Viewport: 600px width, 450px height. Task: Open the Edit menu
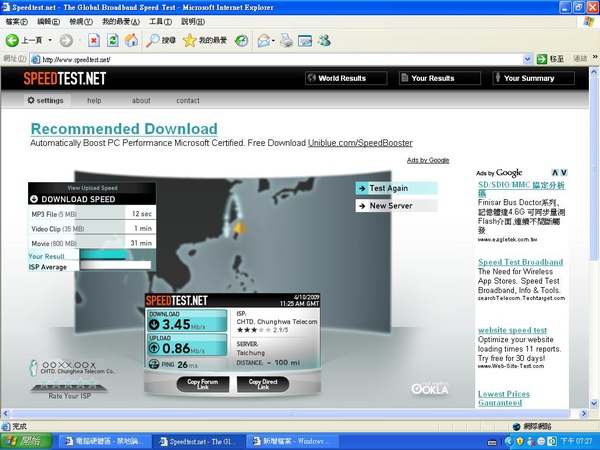(48, 22)
